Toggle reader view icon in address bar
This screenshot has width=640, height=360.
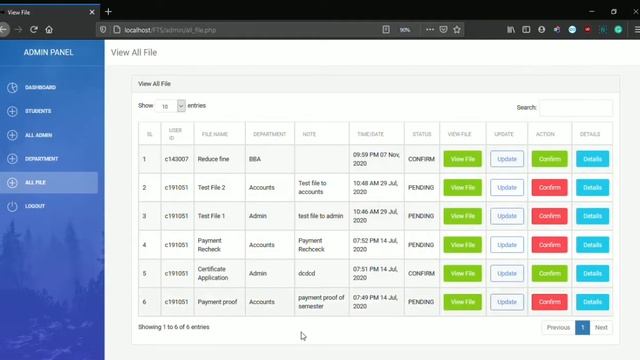point(386,29)
